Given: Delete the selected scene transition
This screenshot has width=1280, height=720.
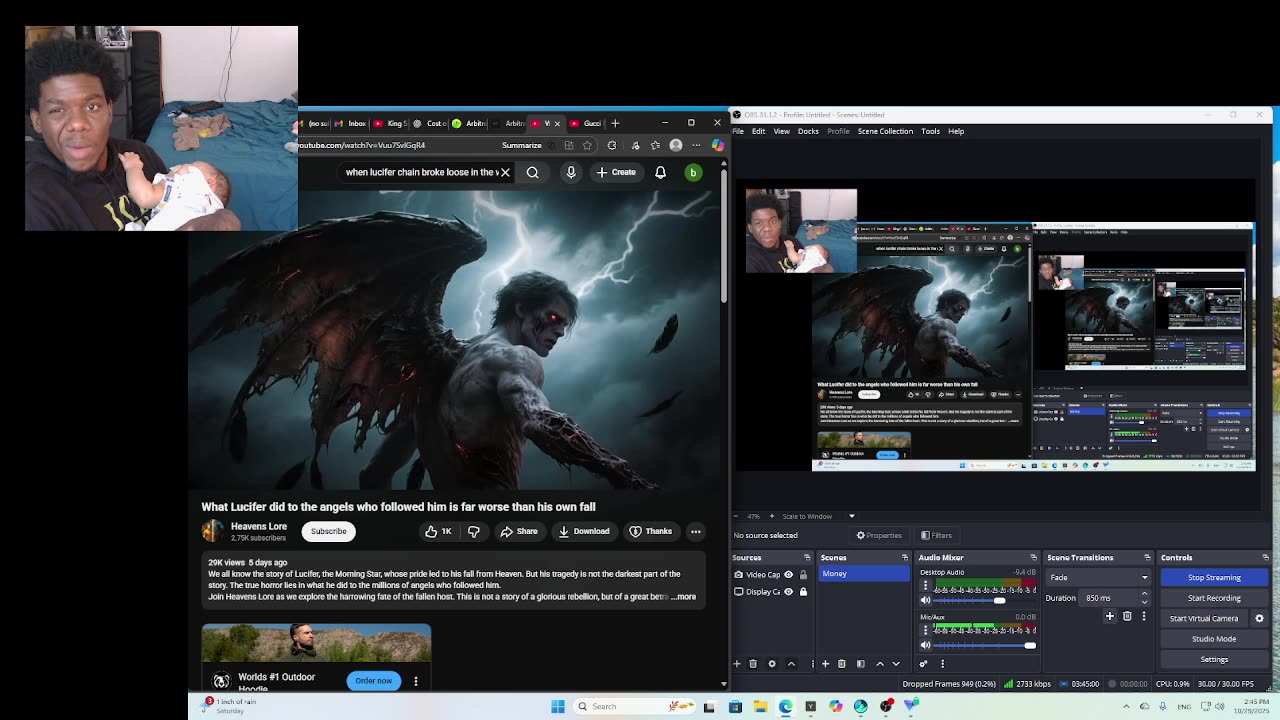Looking at the screenshot, I should [1127, 617].
